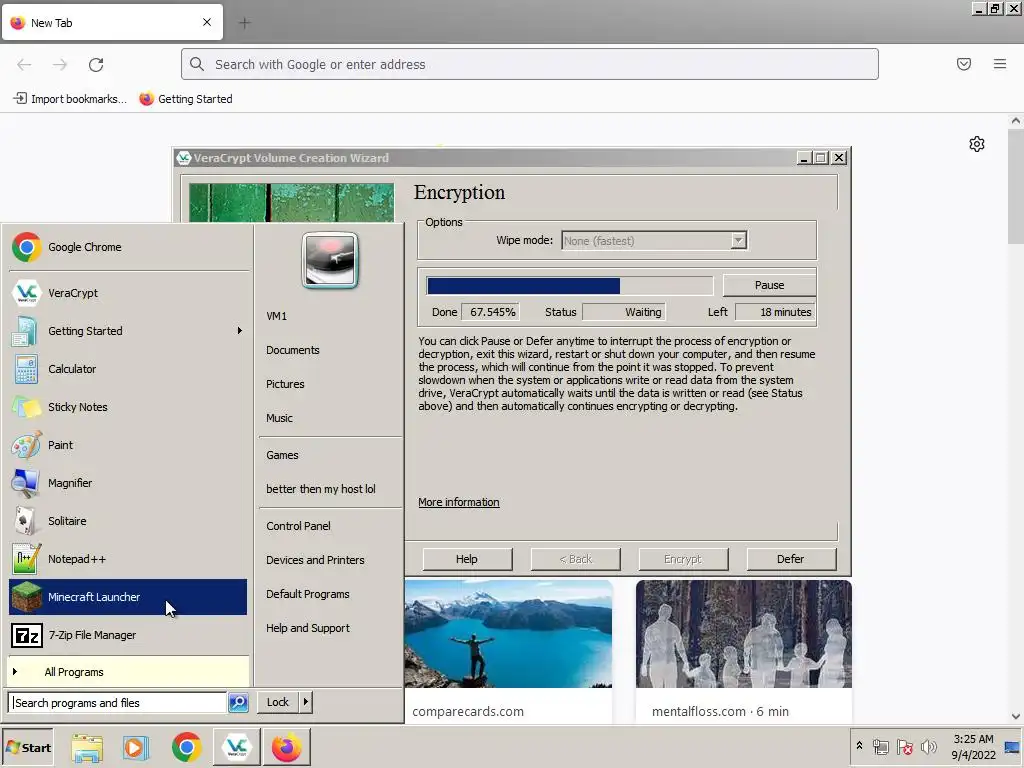Image resolution: width=1024 pixels, height=768 pixels.
Task: Expand All Programs in the Start menu
Action: point(128,672)
